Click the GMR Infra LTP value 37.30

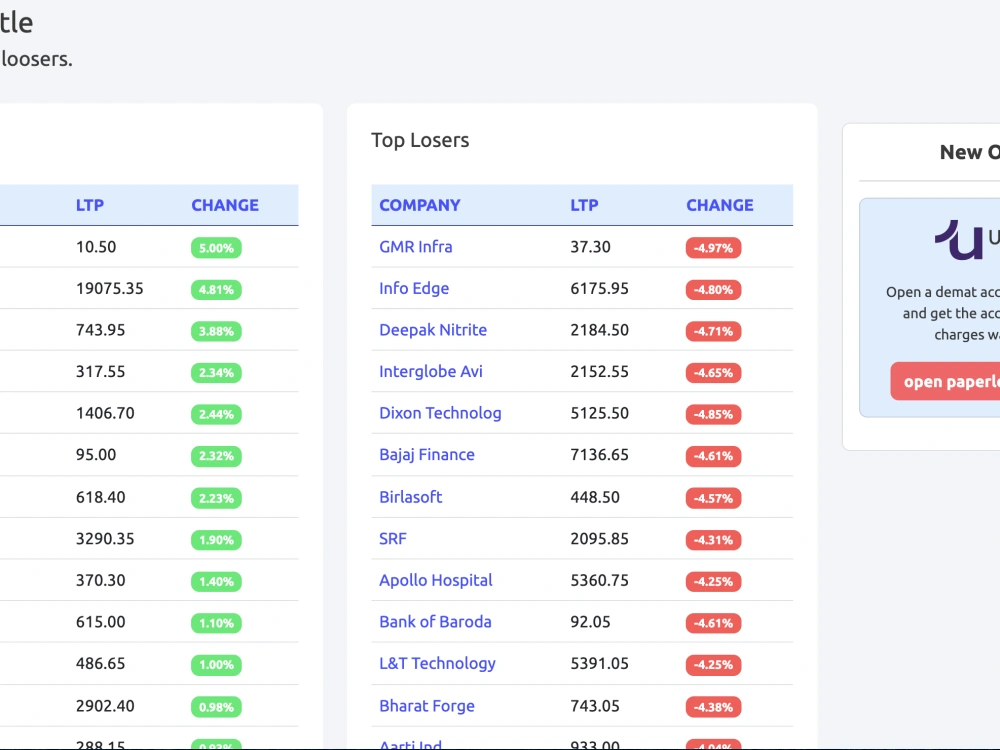[x=591, y=247]
